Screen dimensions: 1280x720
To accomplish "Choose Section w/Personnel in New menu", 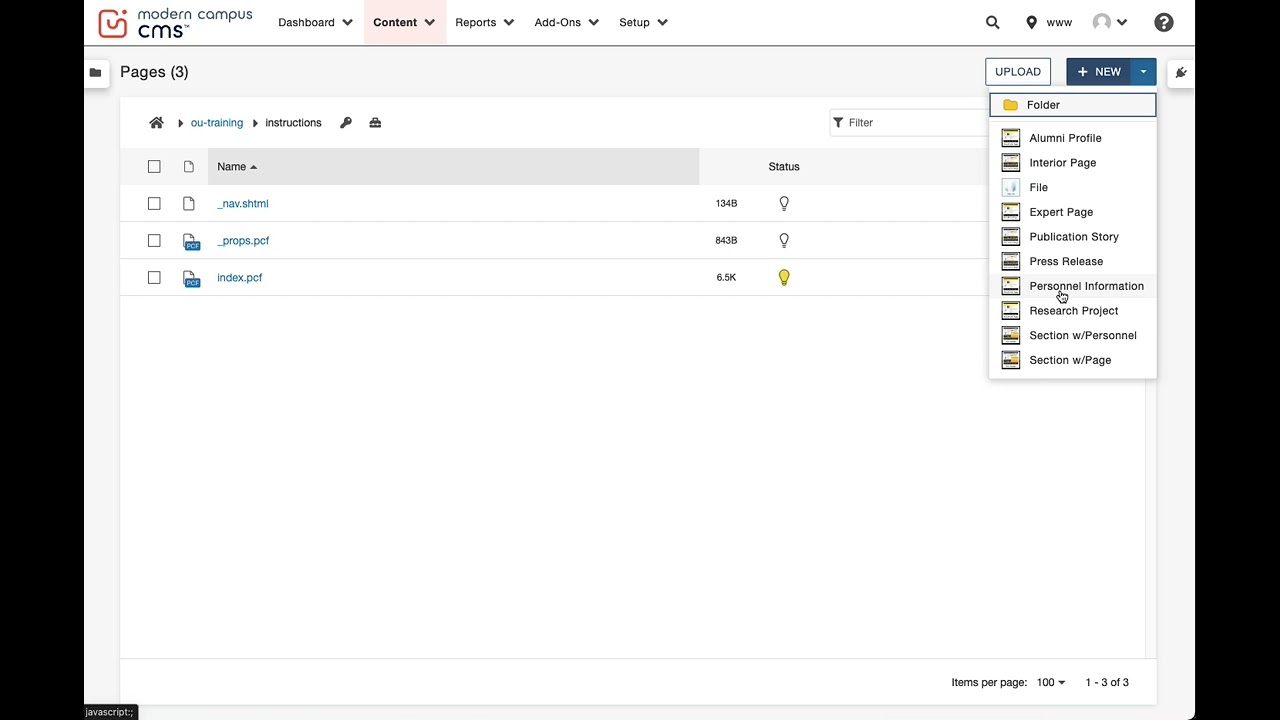I will click(x=1072, y=335).
